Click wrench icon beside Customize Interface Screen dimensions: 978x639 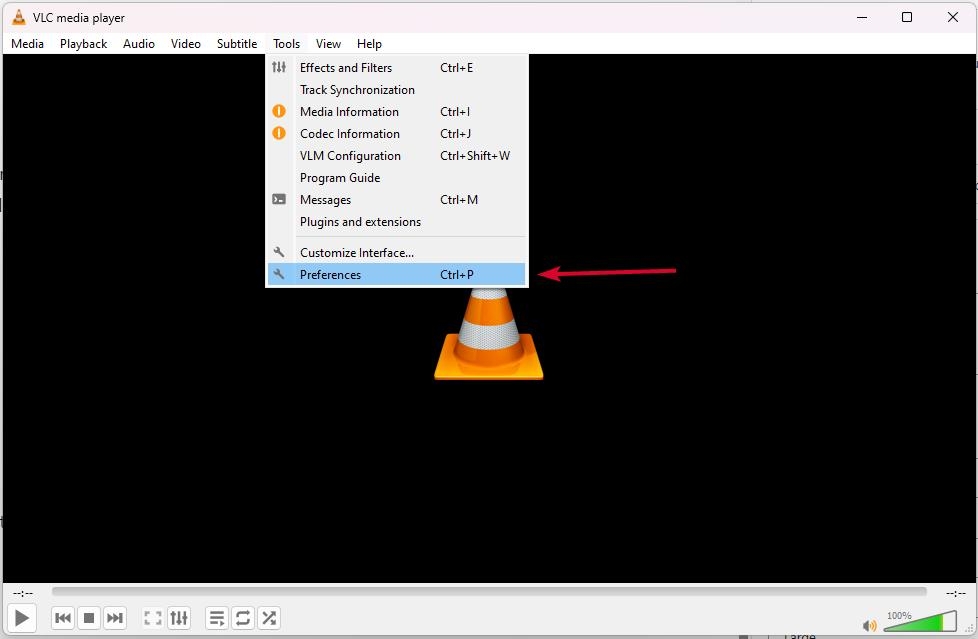pos(279,252)
